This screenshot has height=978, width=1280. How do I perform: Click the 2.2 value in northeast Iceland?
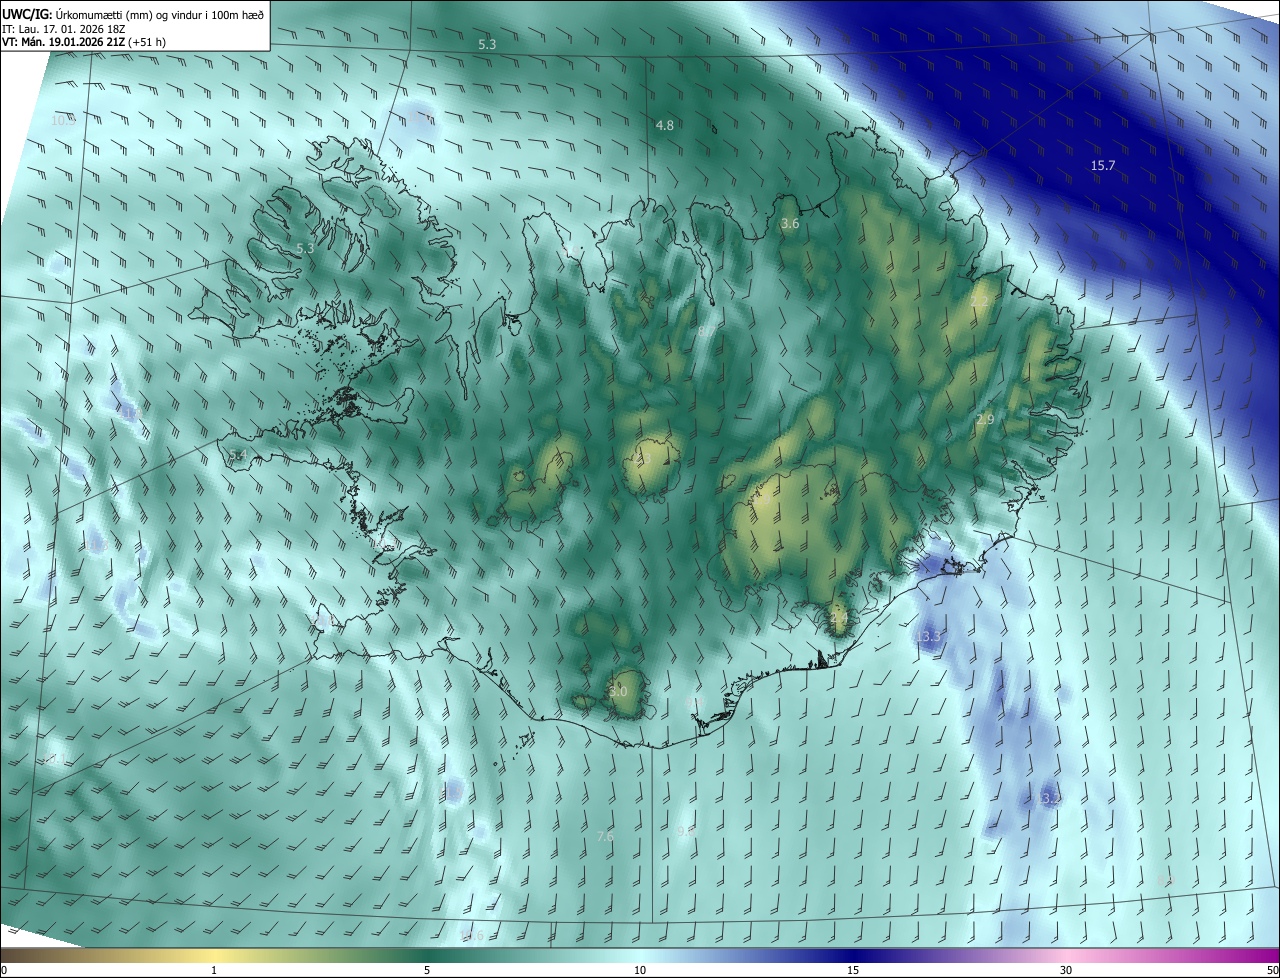979,301
